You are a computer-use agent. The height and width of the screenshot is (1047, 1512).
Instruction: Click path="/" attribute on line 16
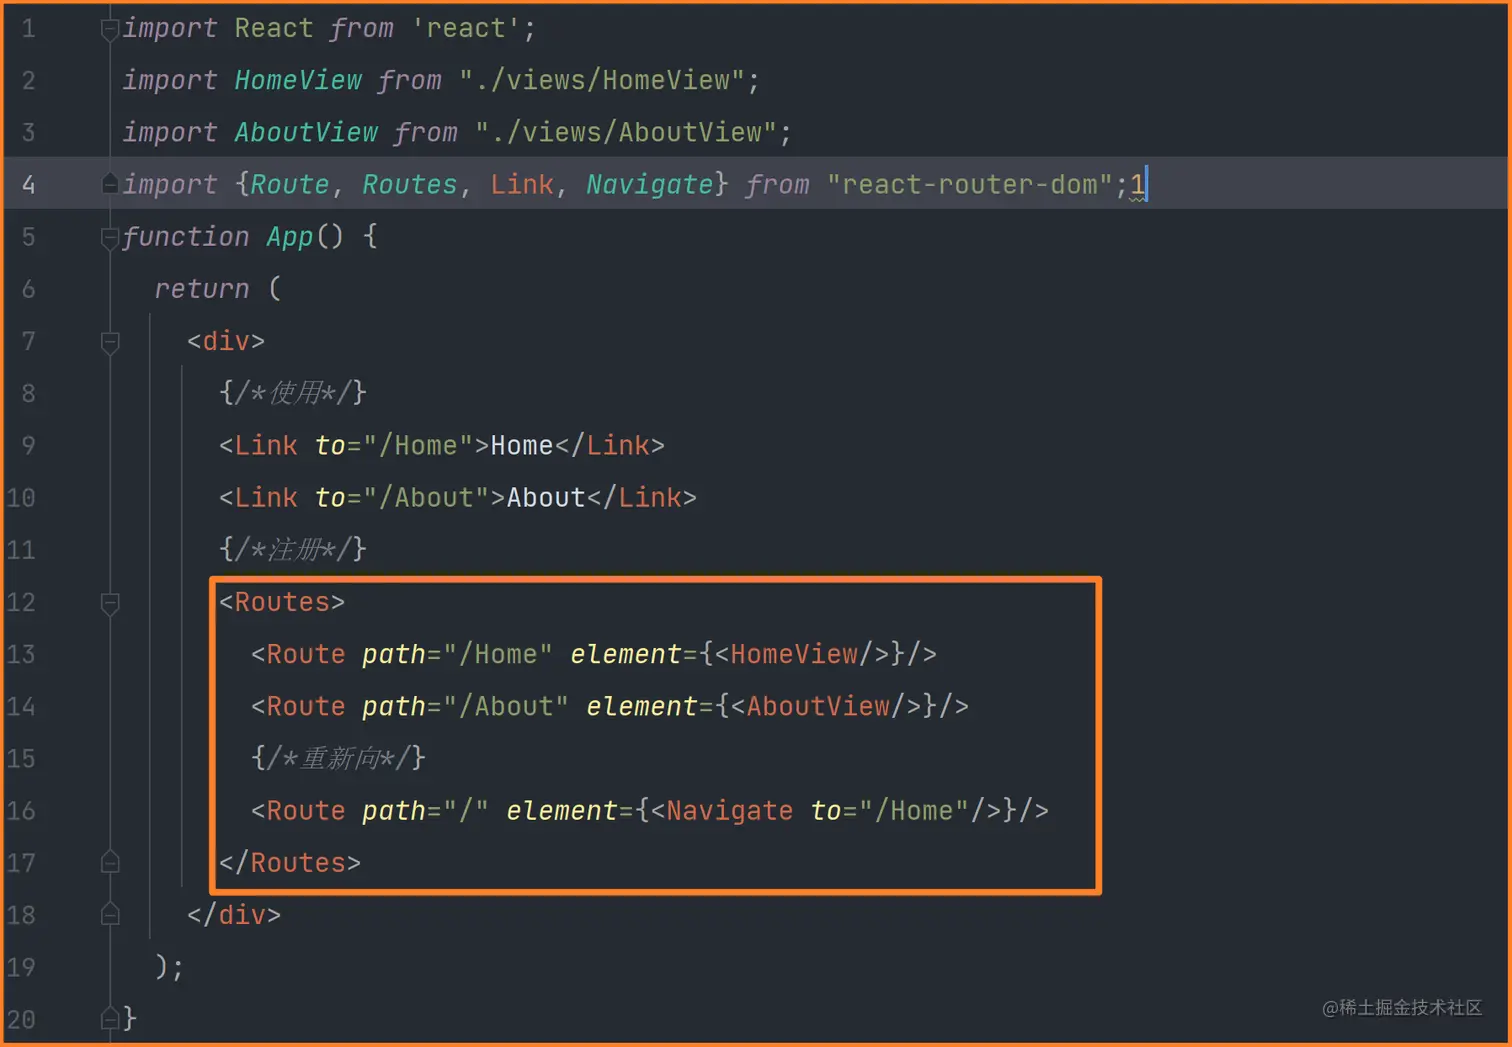[x=425, y=810]
